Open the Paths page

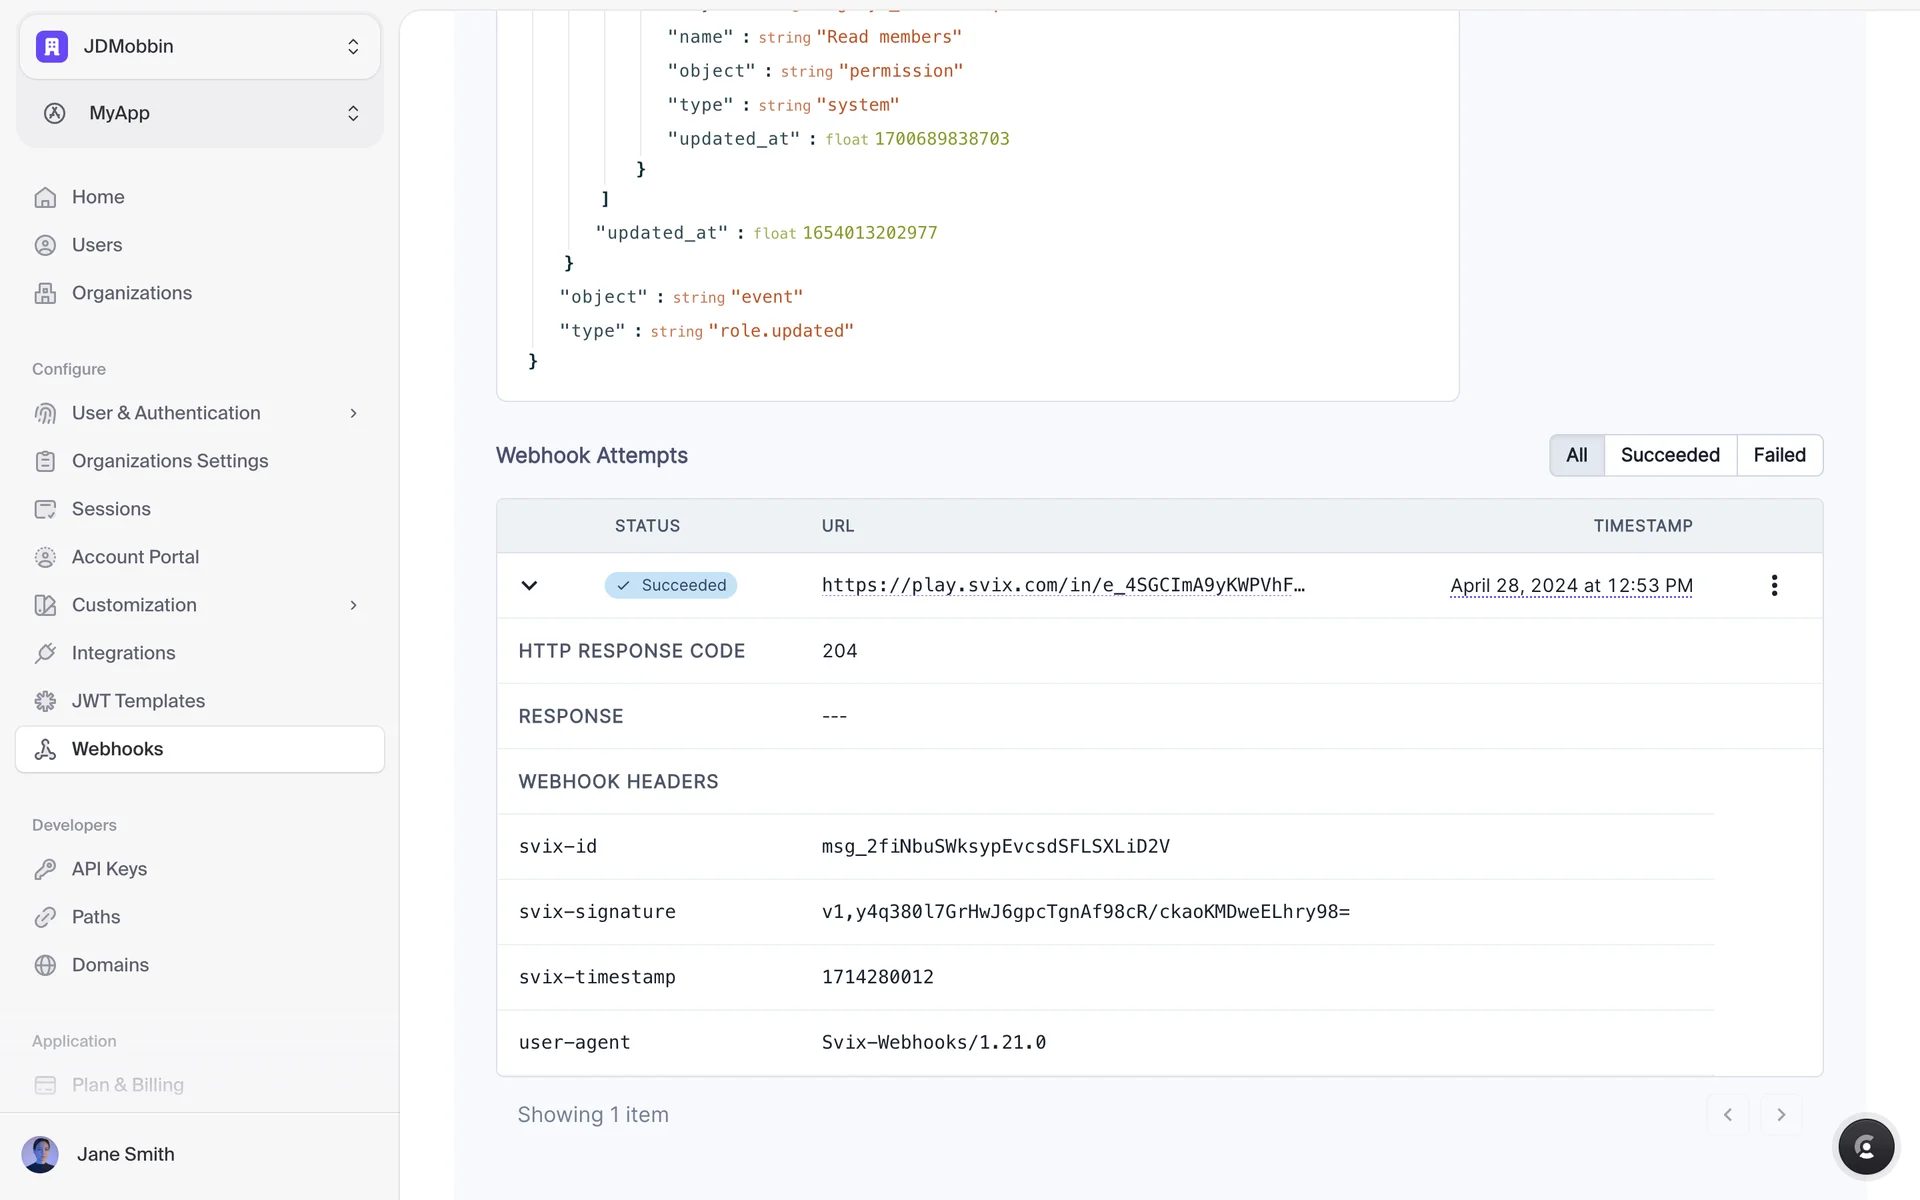click(x=96, y=917)
